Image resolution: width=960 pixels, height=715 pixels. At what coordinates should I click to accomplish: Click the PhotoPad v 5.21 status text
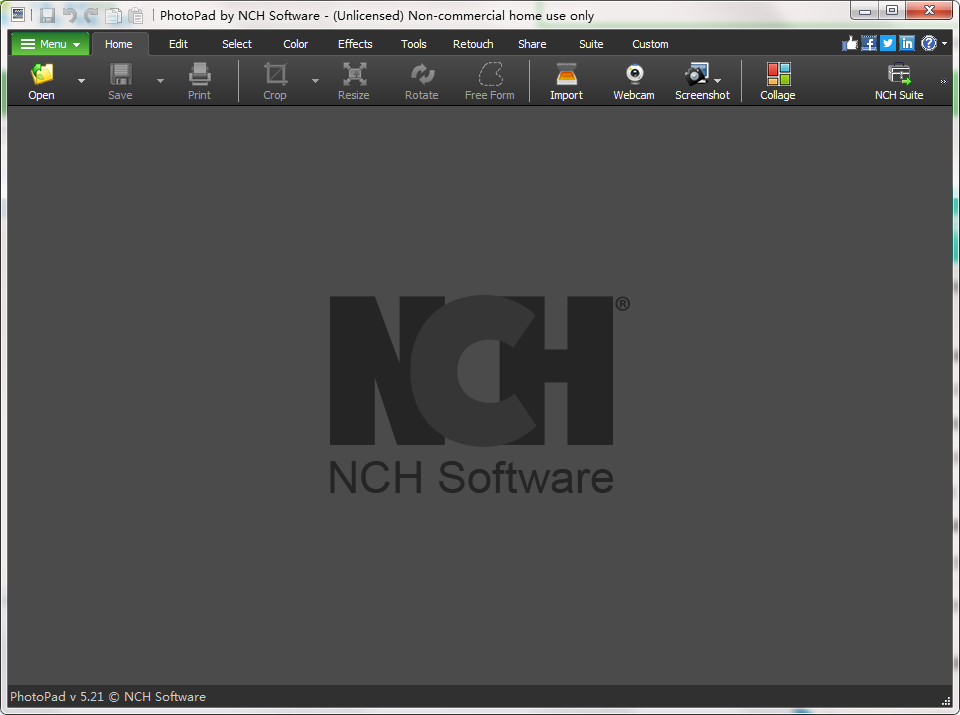pyautogui.click(x=108, y=697)
